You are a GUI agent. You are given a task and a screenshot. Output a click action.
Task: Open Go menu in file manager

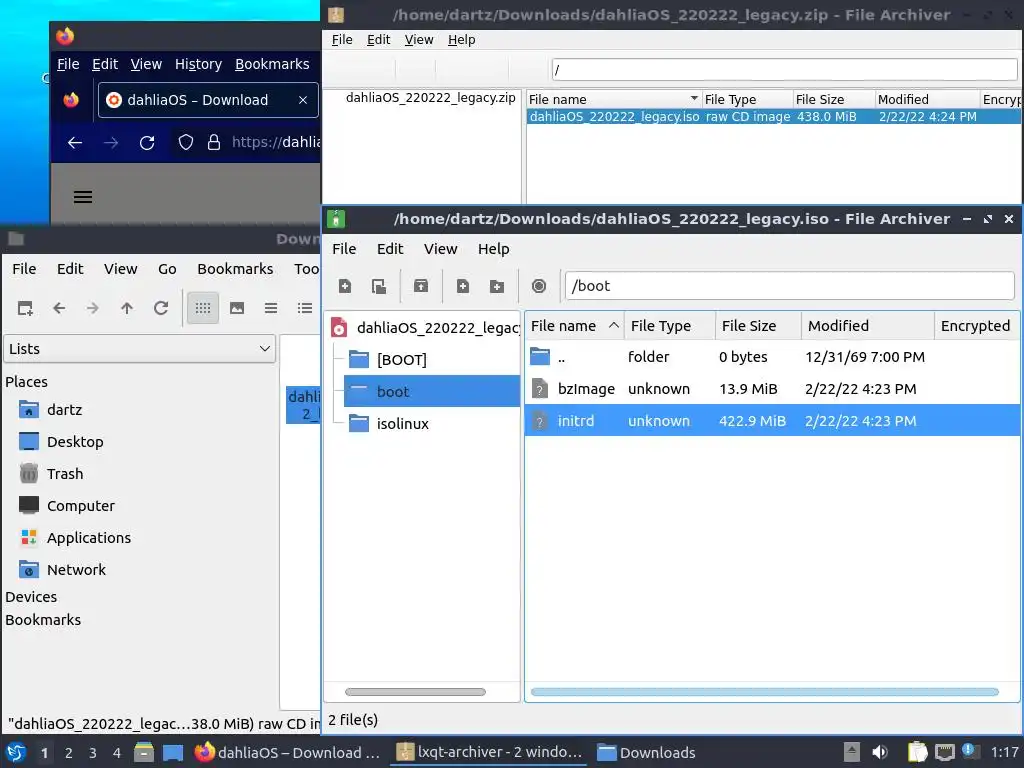[x=167, y=269]
